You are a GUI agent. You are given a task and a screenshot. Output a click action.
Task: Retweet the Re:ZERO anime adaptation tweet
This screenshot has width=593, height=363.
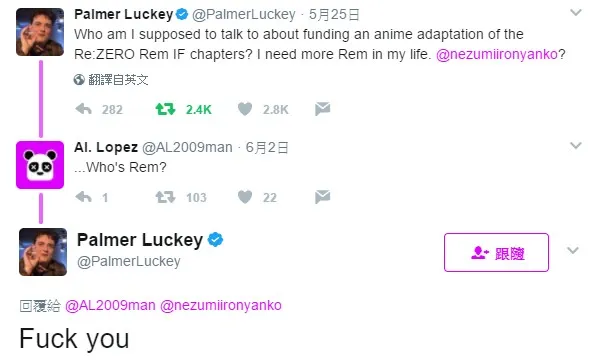coord(166,109)
